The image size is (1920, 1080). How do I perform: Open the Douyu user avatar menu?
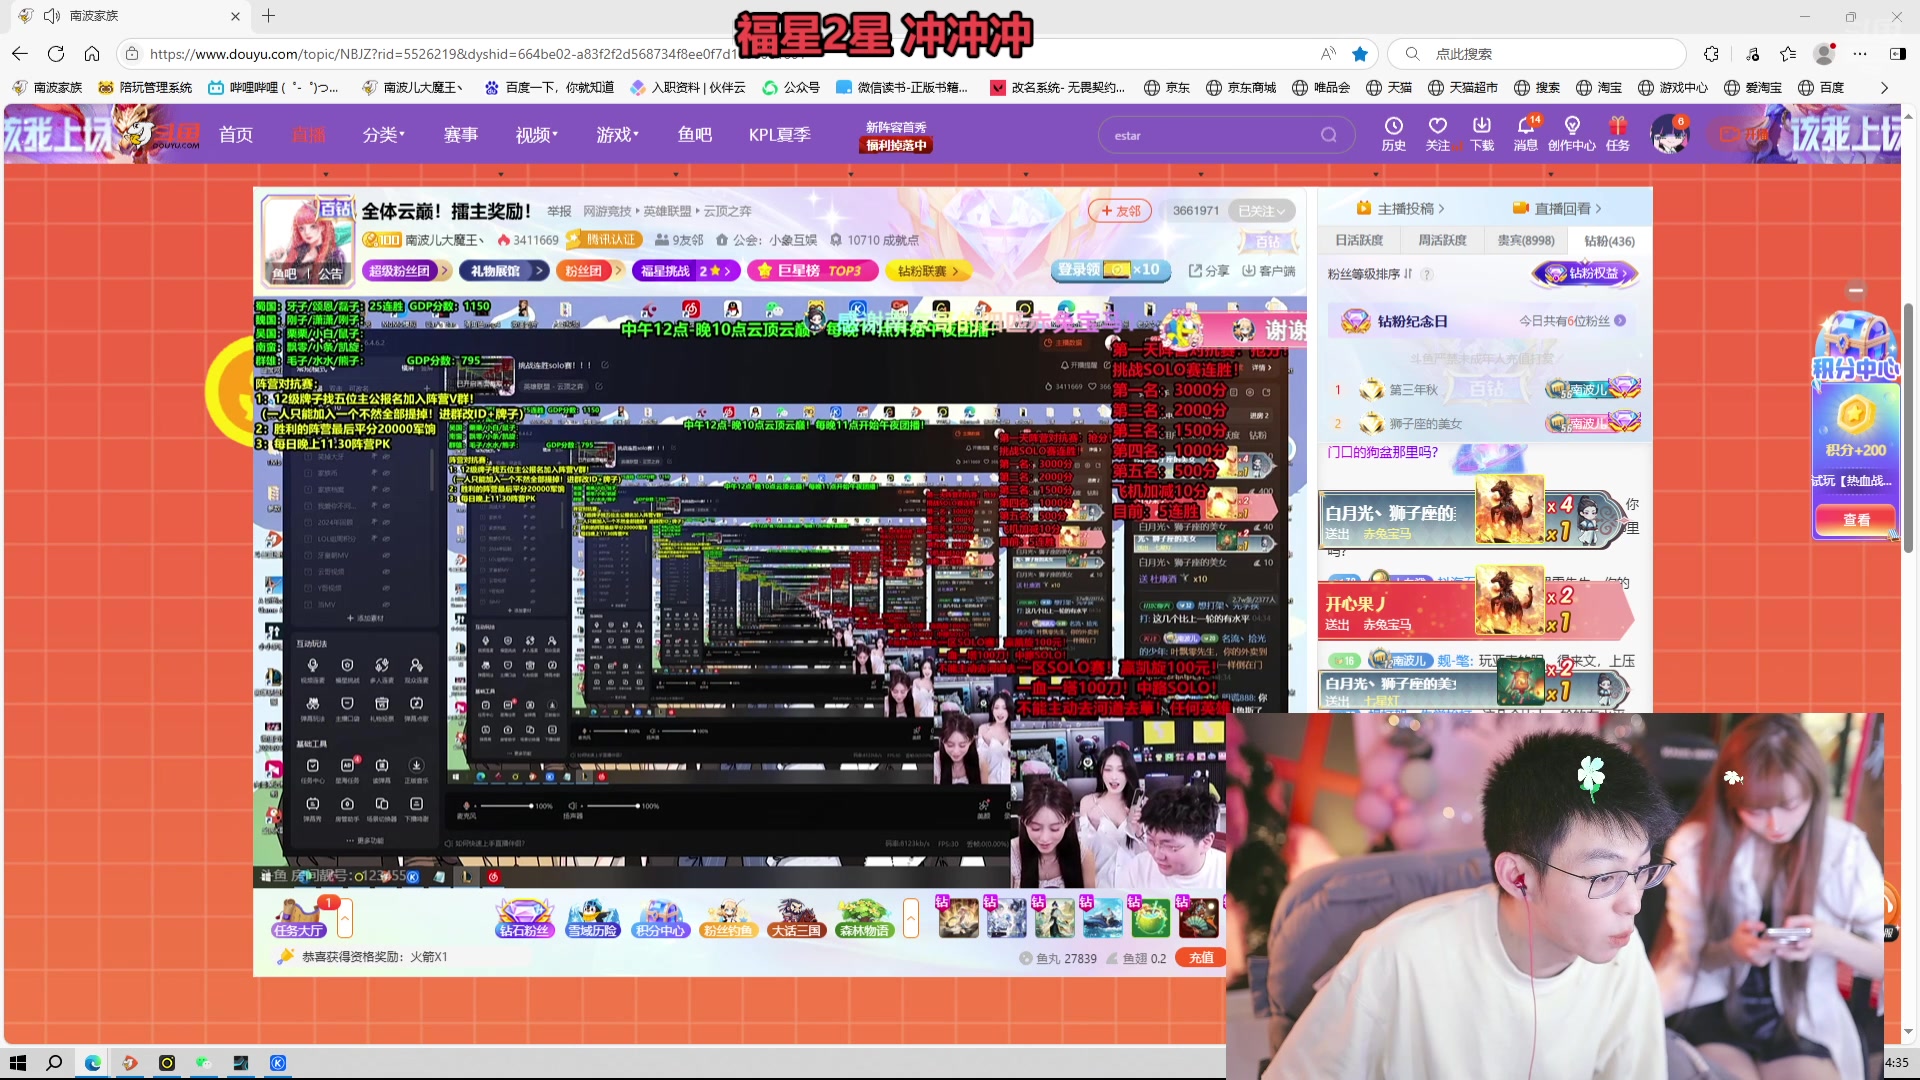(x=1670, y=134)
